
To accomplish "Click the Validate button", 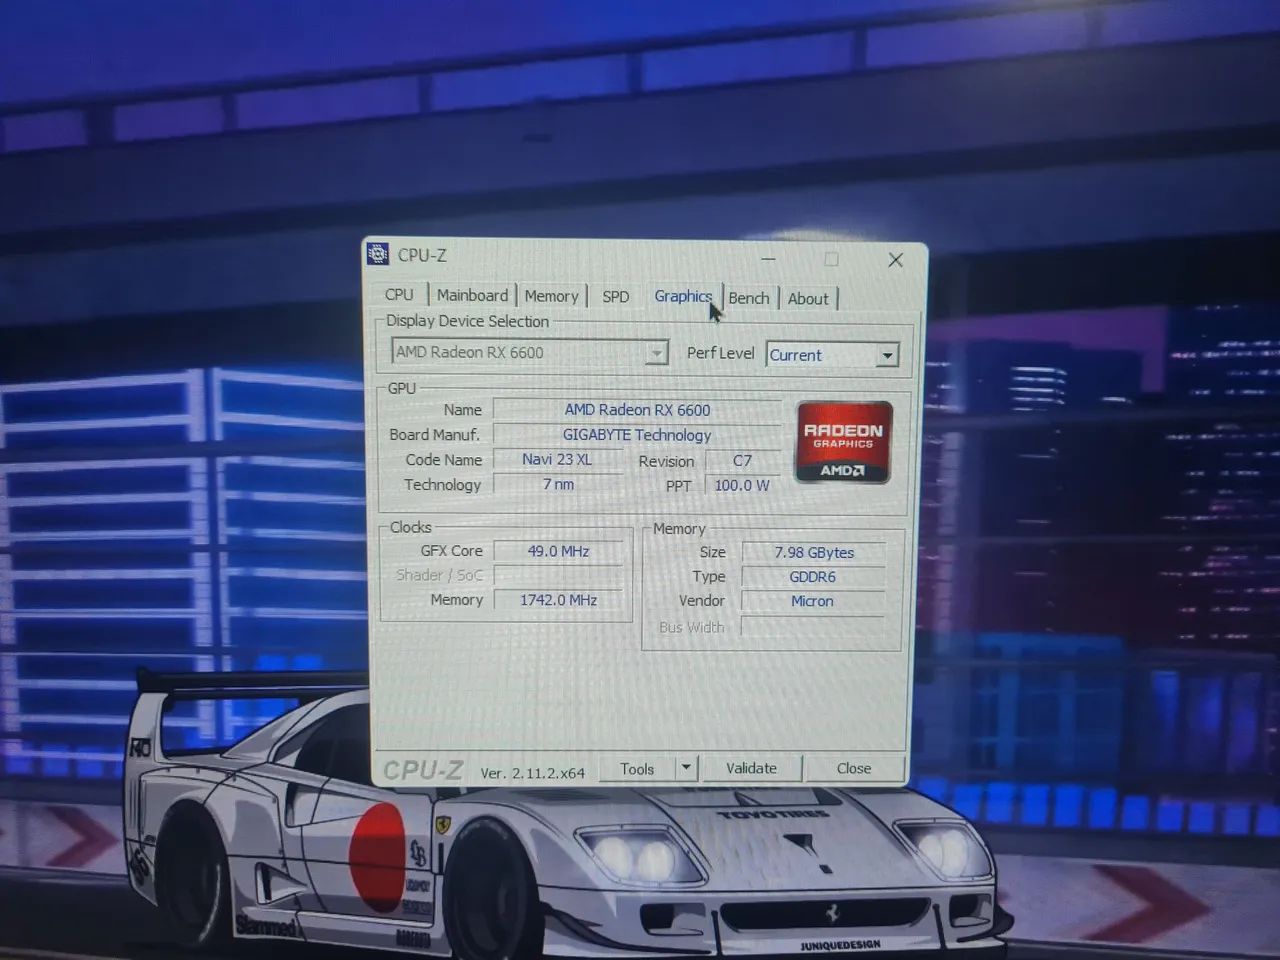I will point(751,768).
